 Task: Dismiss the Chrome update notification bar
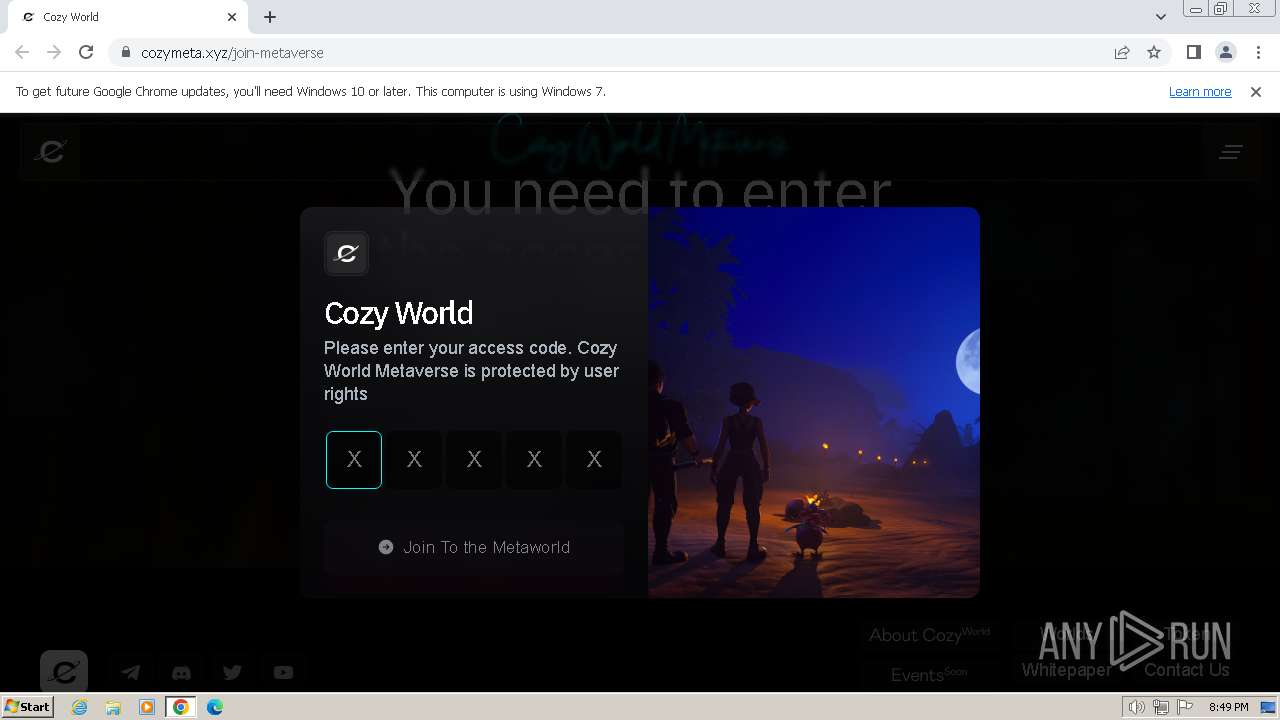click(1256, 91)
